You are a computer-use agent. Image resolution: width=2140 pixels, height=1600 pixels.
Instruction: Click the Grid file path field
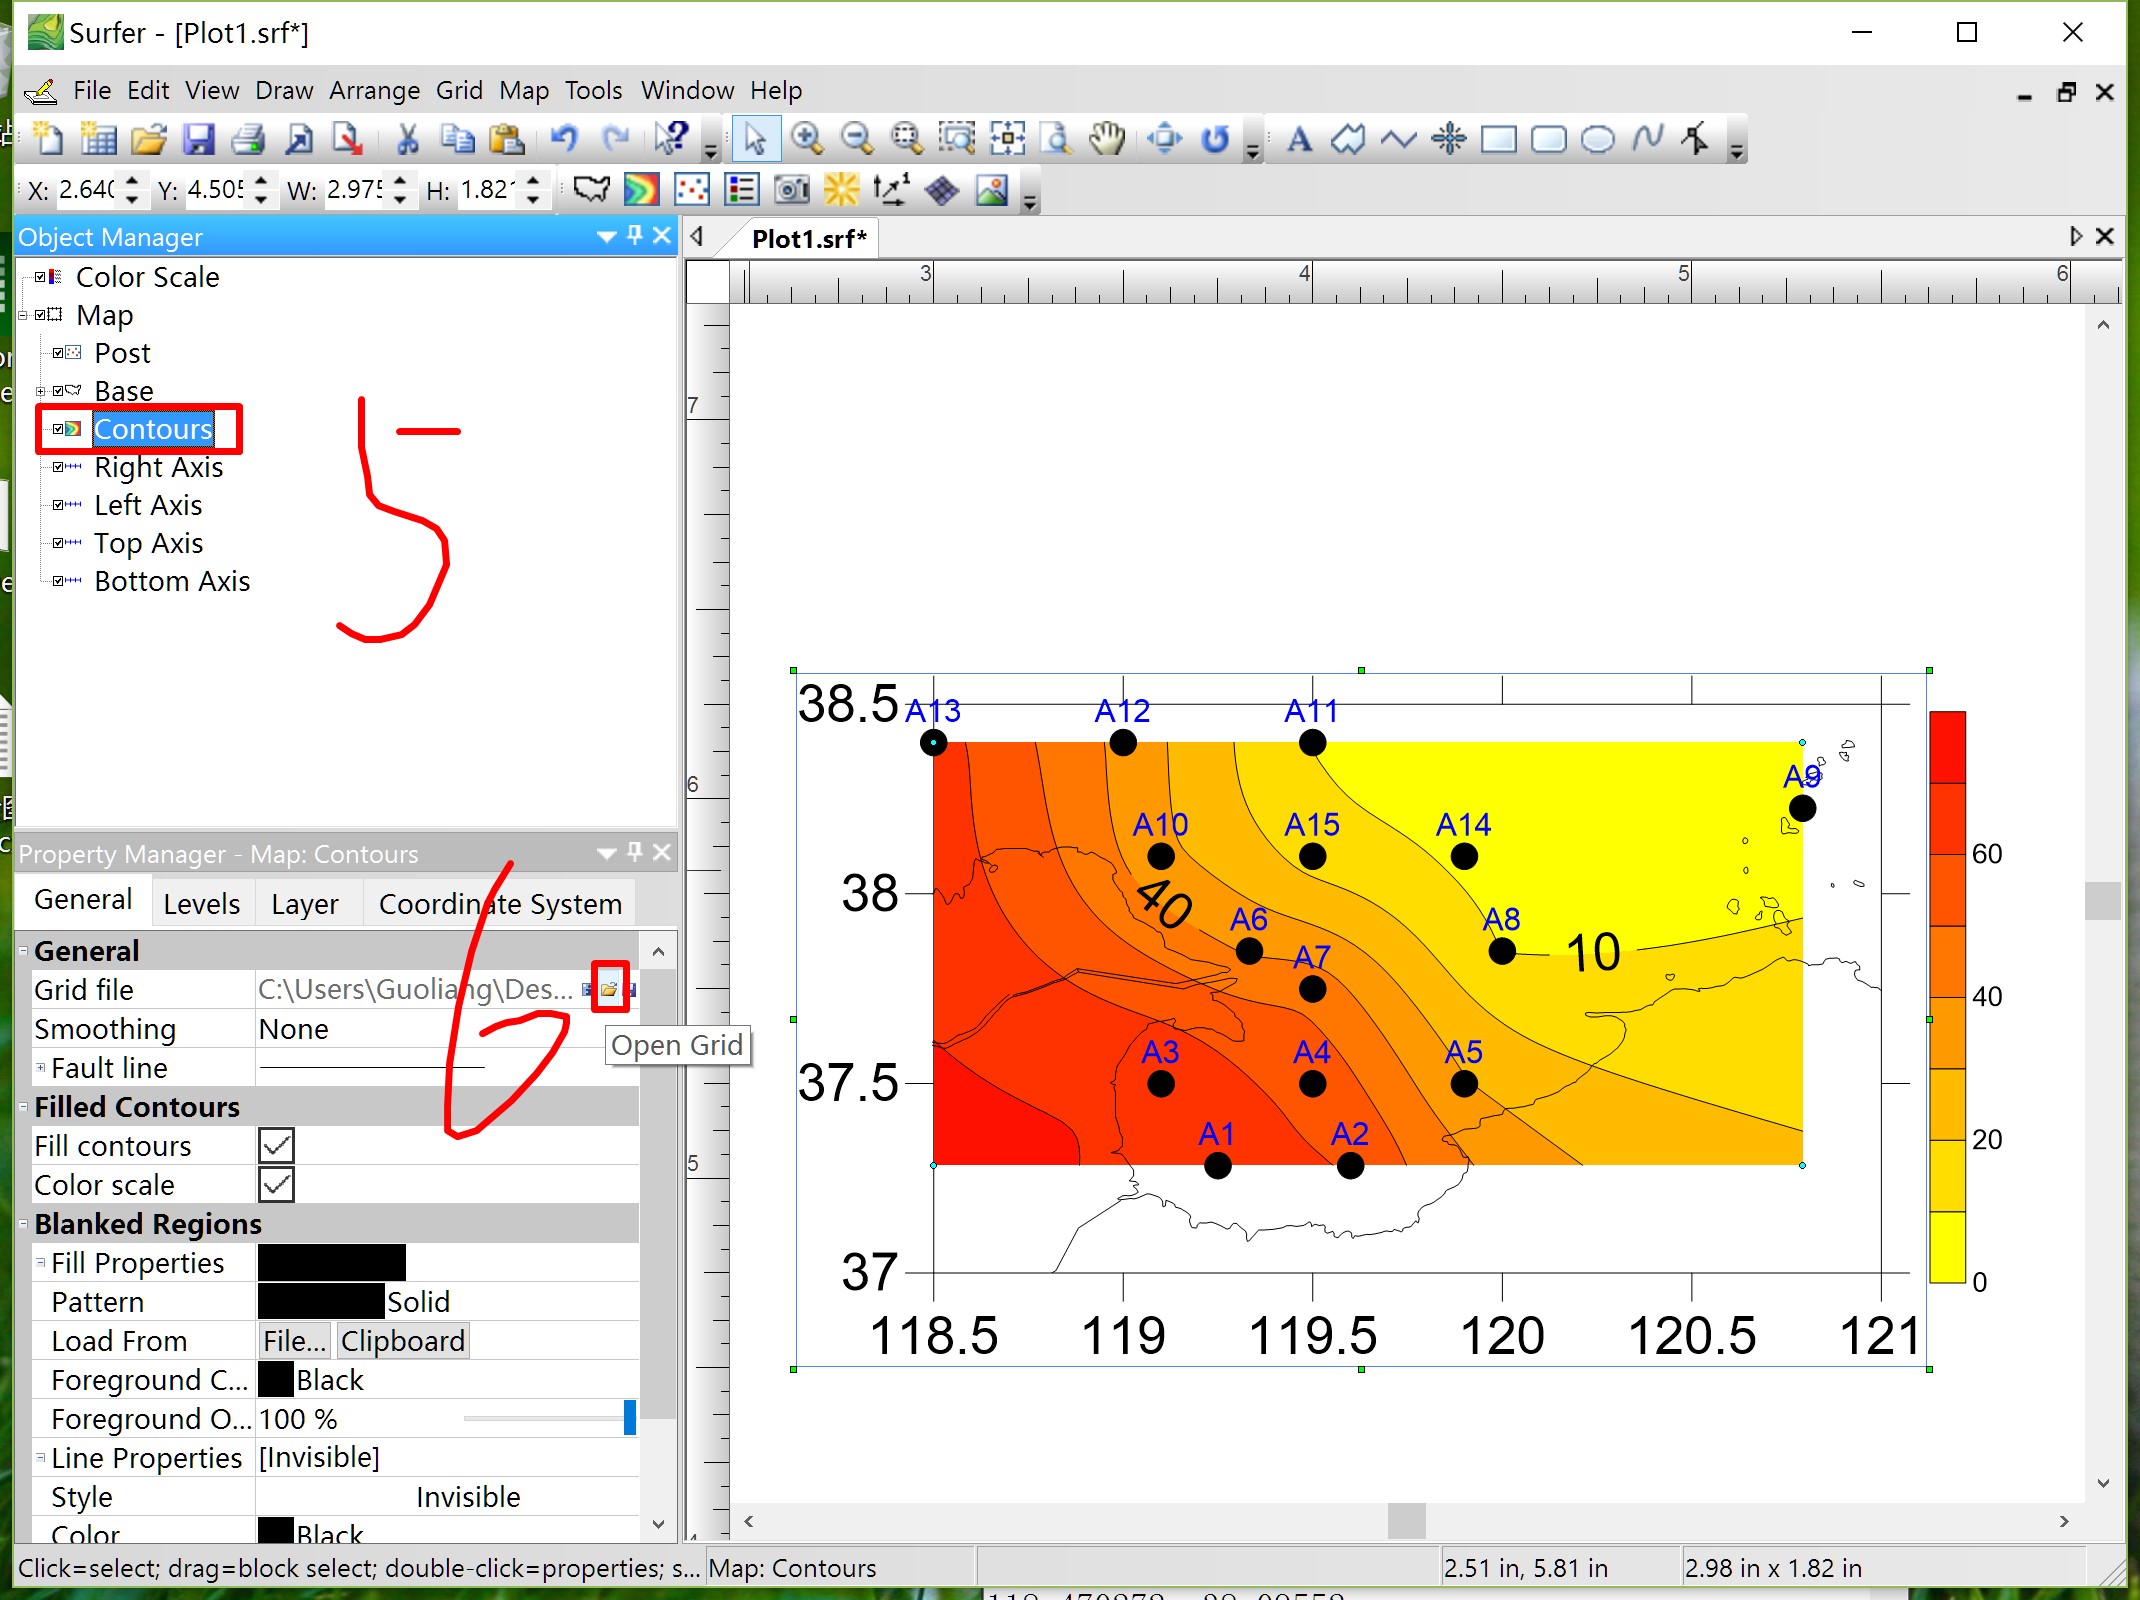click(417, 989)
